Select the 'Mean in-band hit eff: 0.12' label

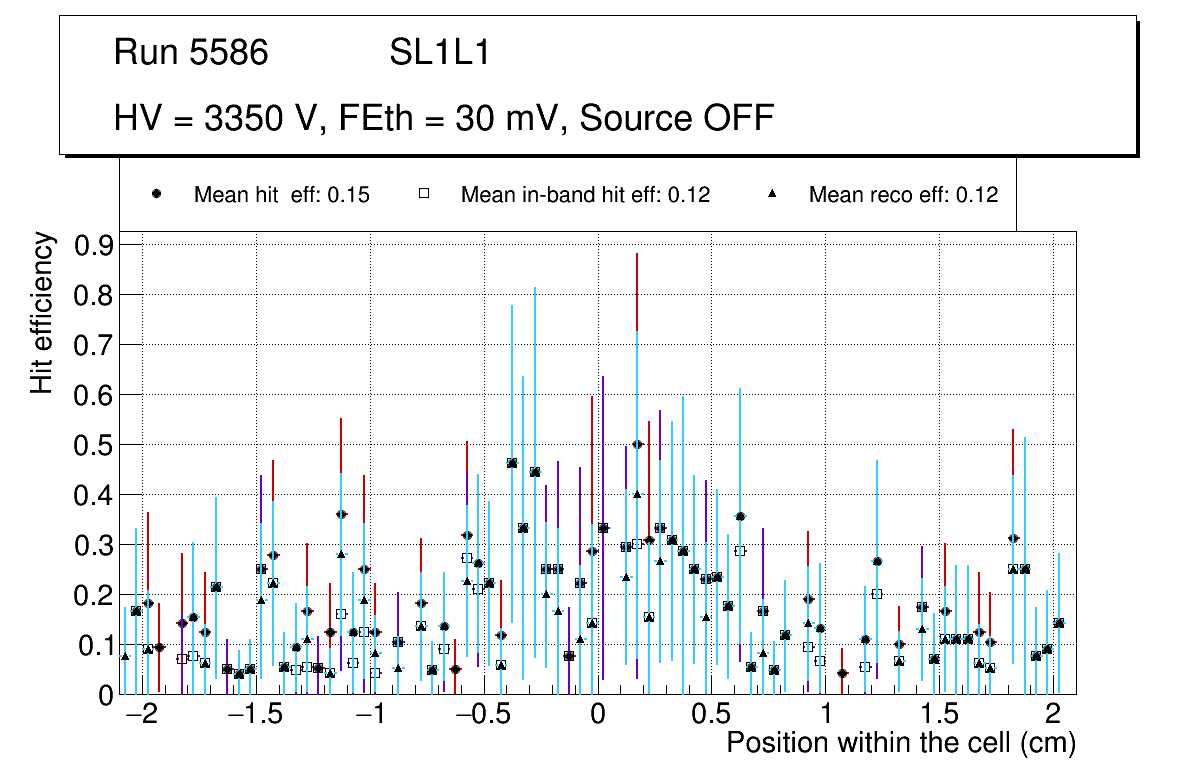(585, 195)
